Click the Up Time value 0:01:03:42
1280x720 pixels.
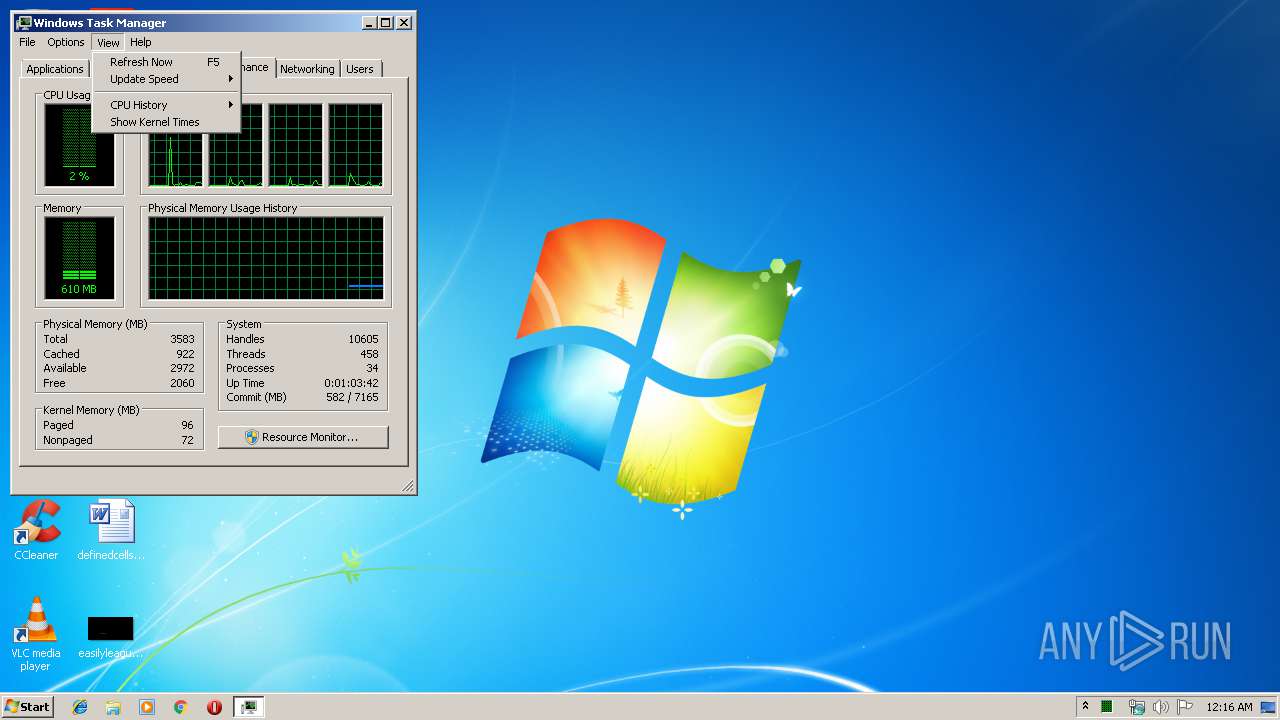351,383
